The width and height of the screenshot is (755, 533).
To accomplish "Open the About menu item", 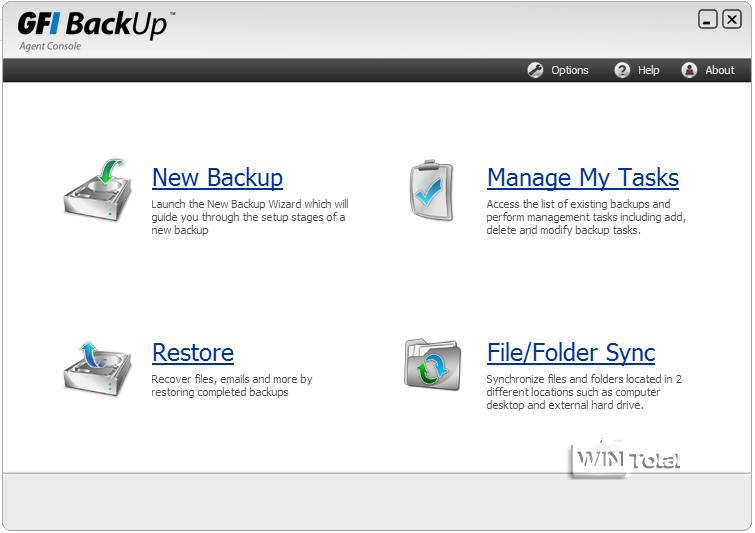I will 720,70.
